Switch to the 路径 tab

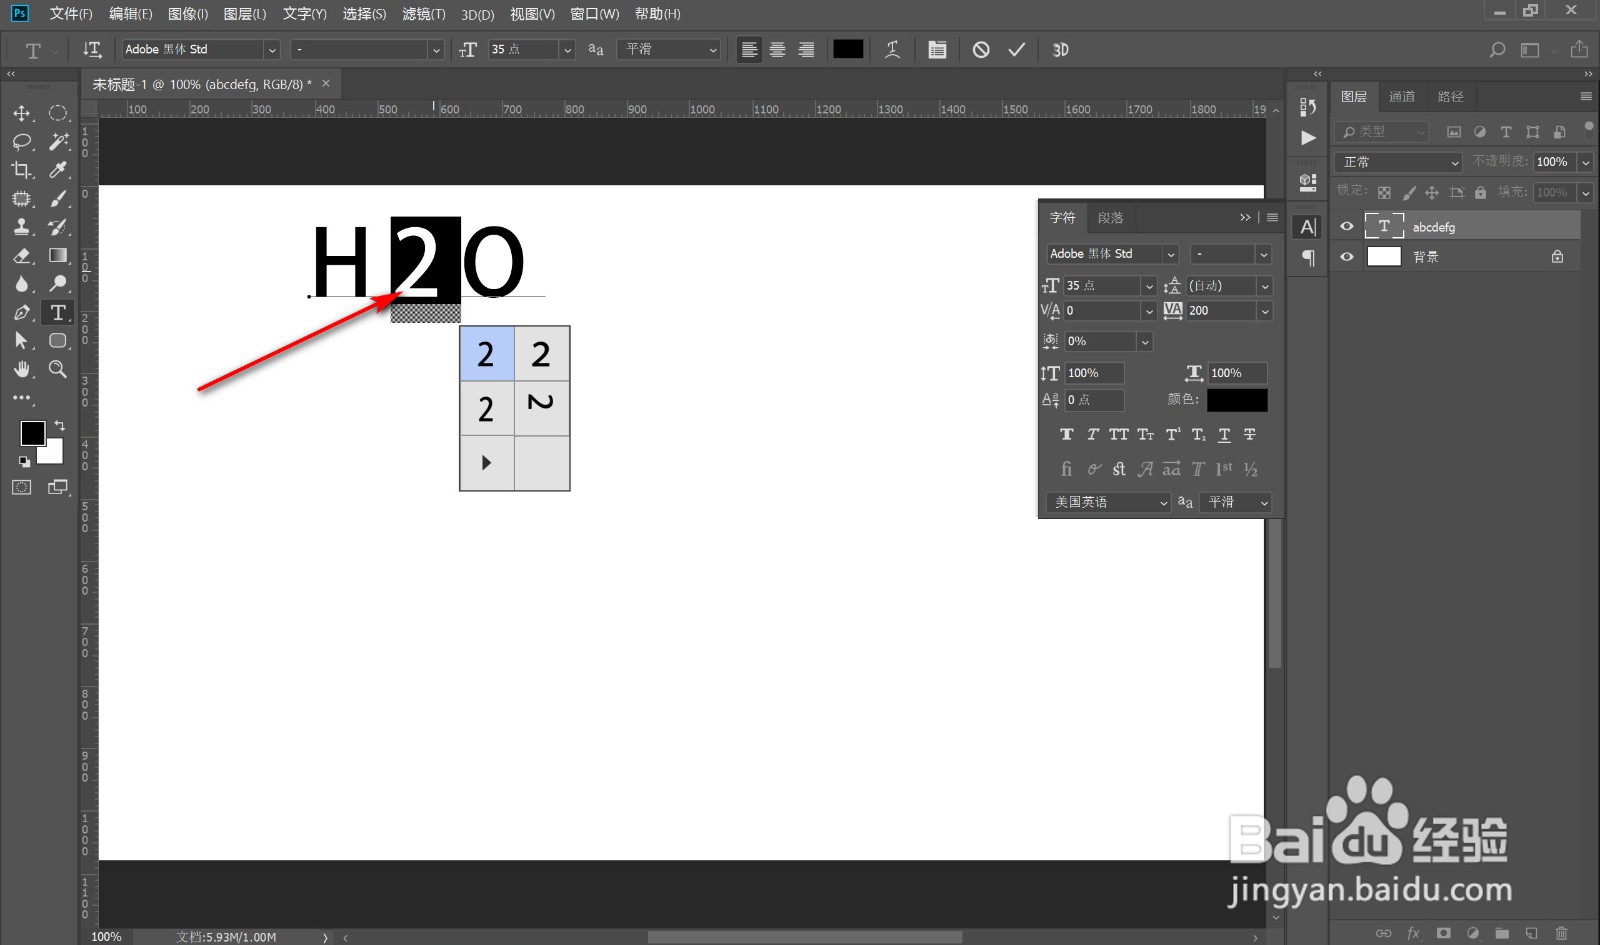[1450, 96]
